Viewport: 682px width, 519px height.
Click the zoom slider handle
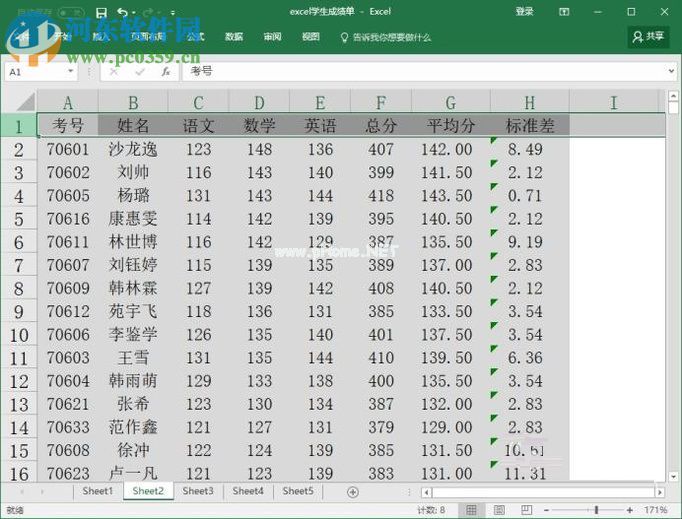pyautogui.click(x=596, y=510)
